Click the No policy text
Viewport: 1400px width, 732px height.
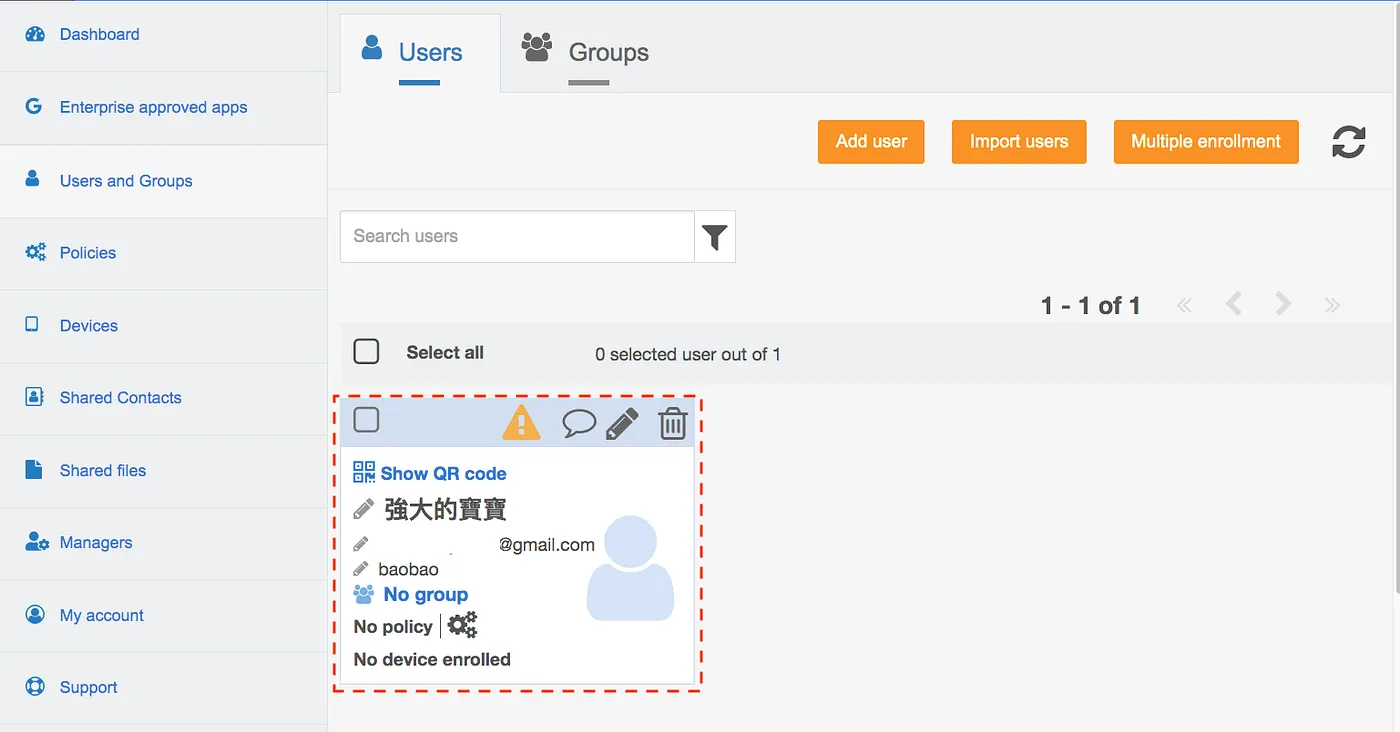tap(393, 627)
